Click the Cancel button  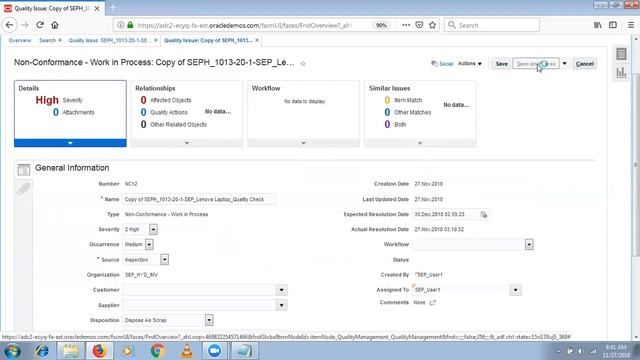click(584, 64)
